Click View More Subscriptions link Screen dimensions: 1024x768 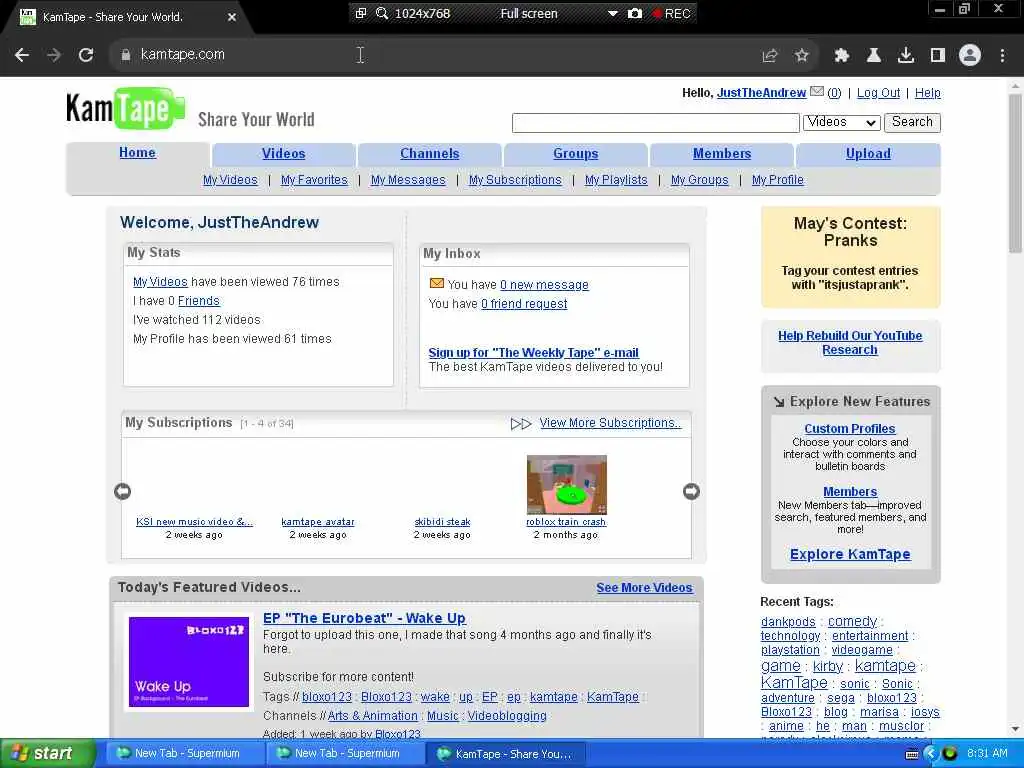click(x=610, y=423)
